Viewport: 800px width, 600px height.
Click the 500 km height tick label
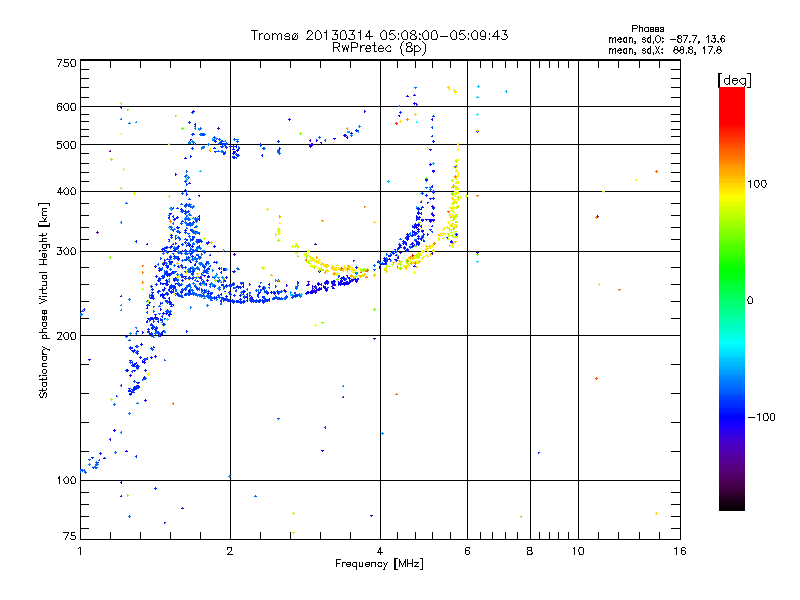pyautogui.click(x=66, y=144)
